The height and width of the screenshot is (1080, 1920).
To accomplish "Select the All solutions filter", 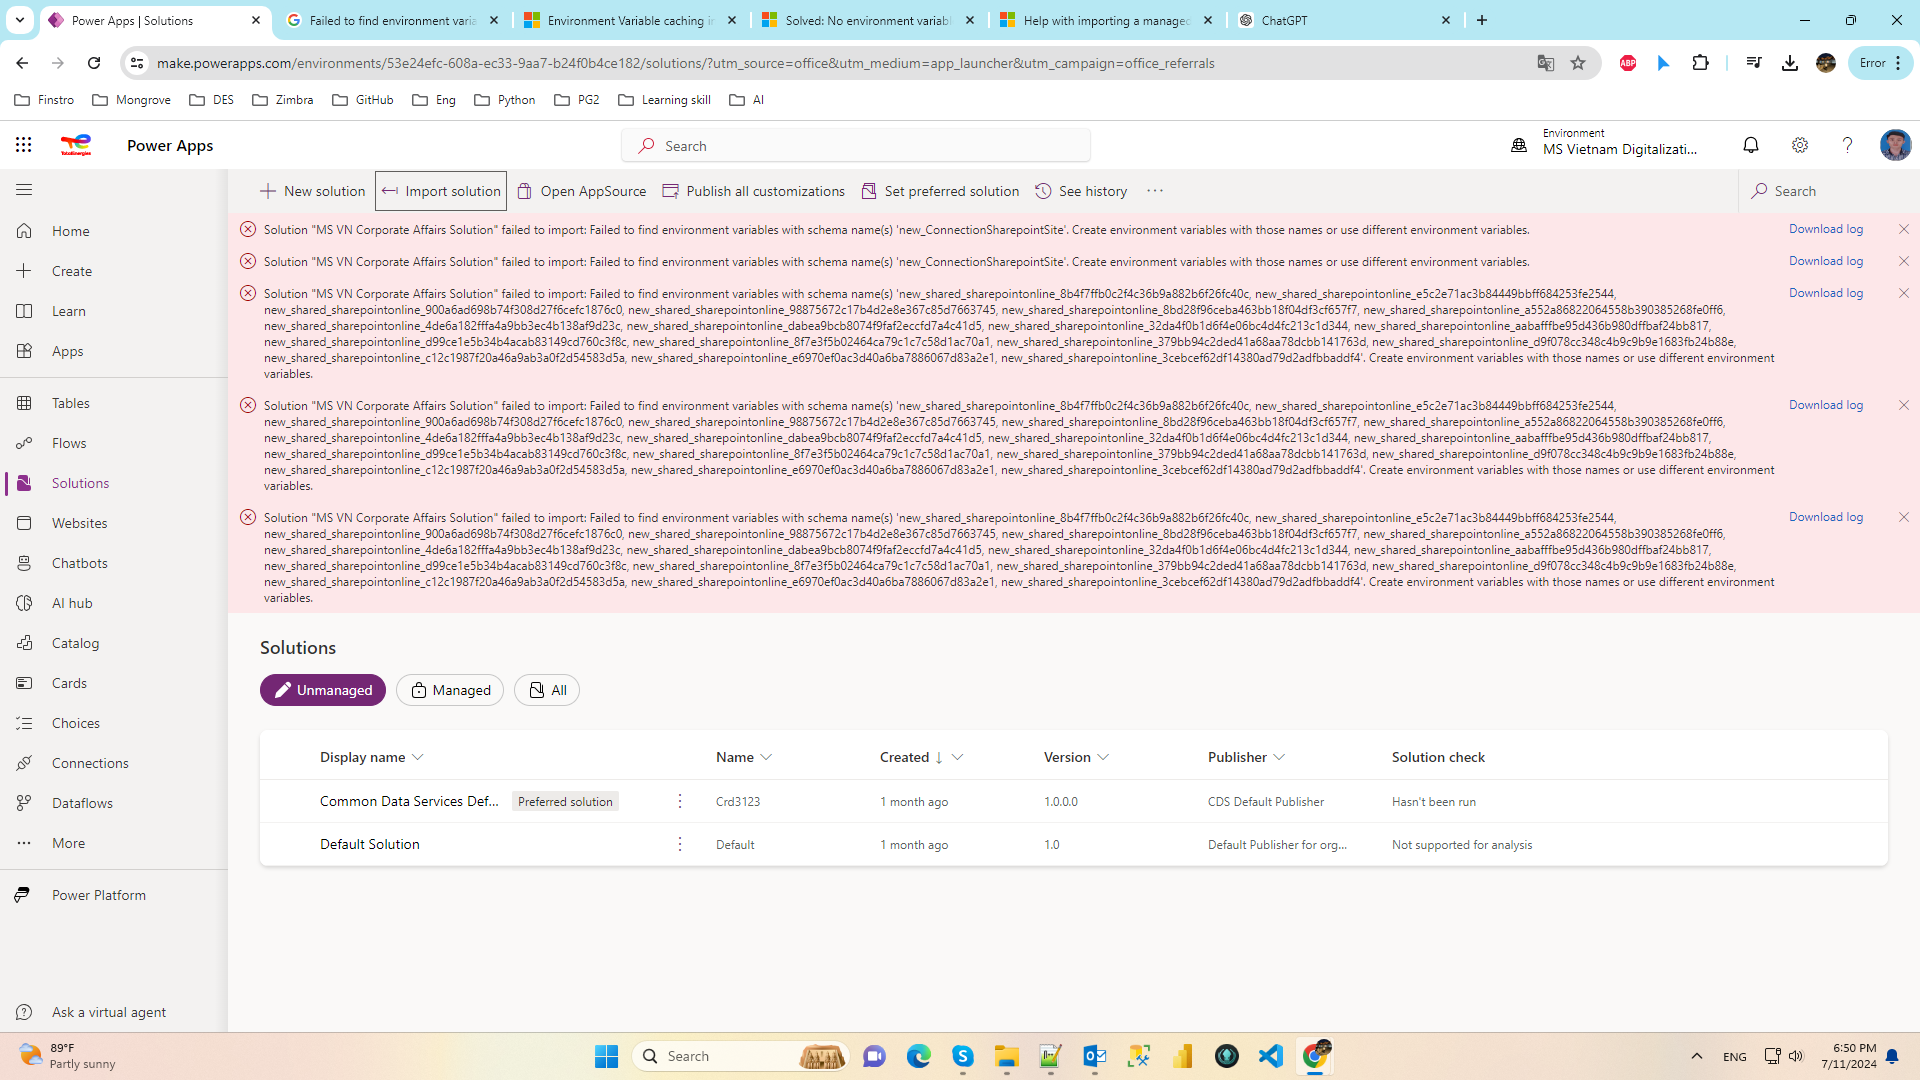I will [547, 690].
